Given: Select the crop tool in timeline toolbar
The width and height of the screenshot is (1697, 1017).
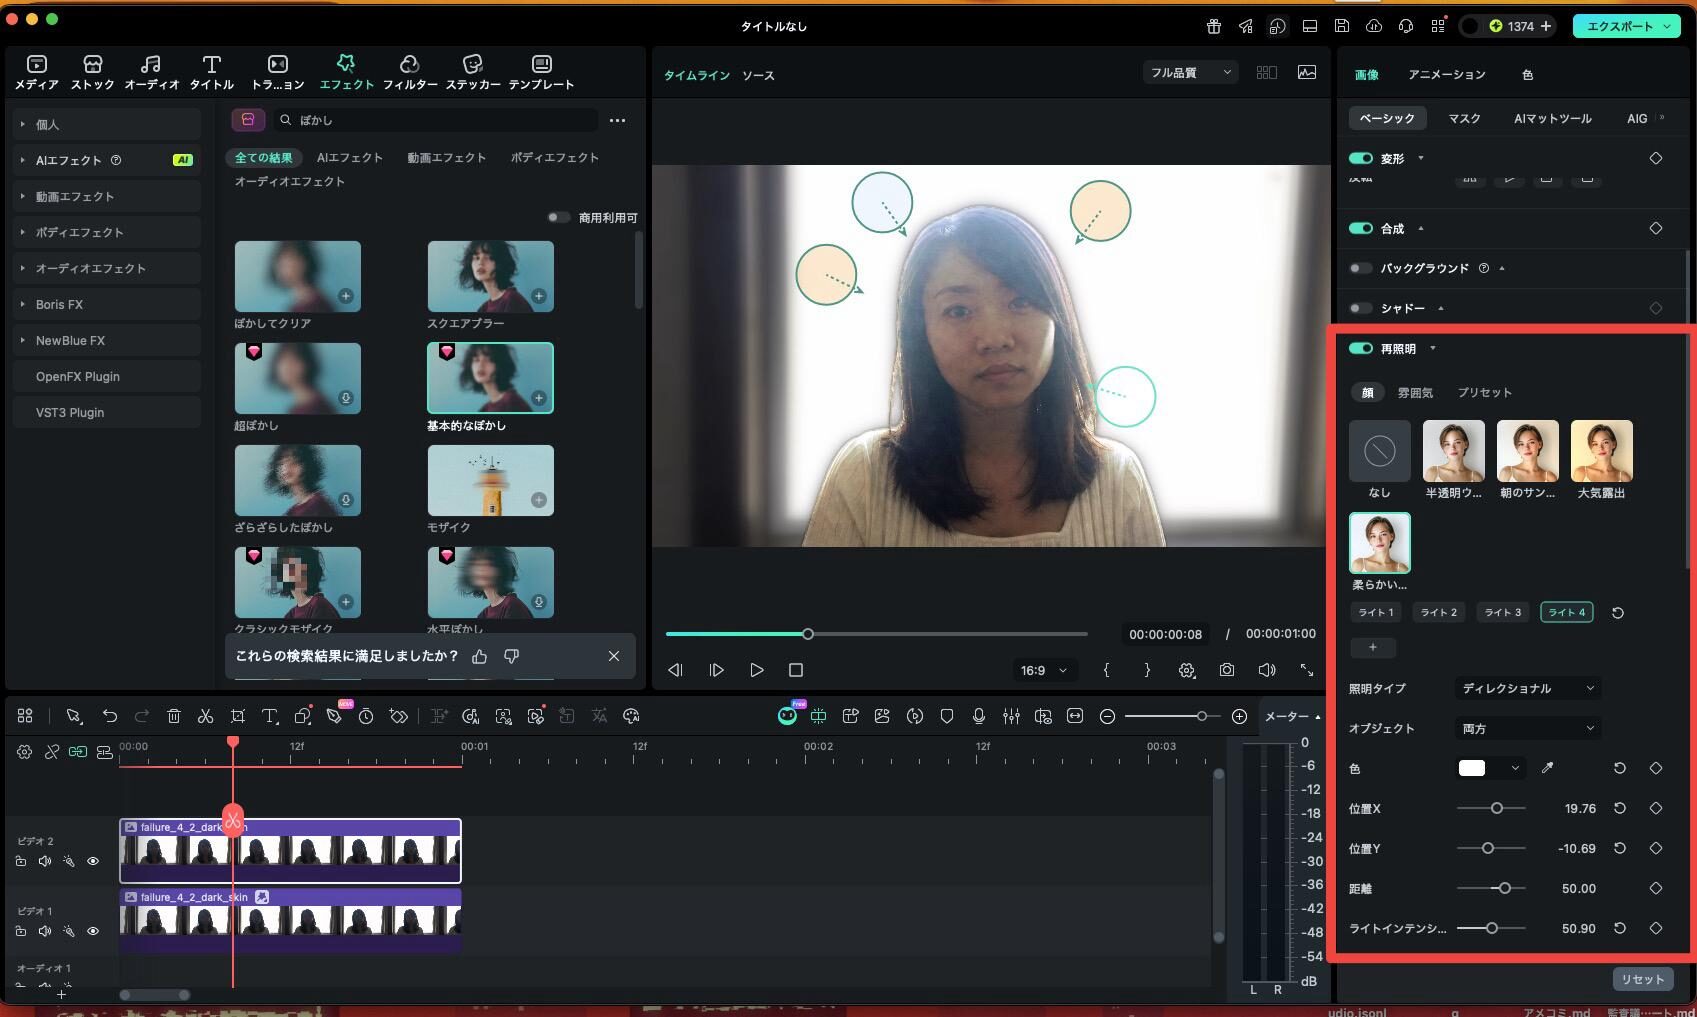Looking at the screenshot, I should (237, 716).
